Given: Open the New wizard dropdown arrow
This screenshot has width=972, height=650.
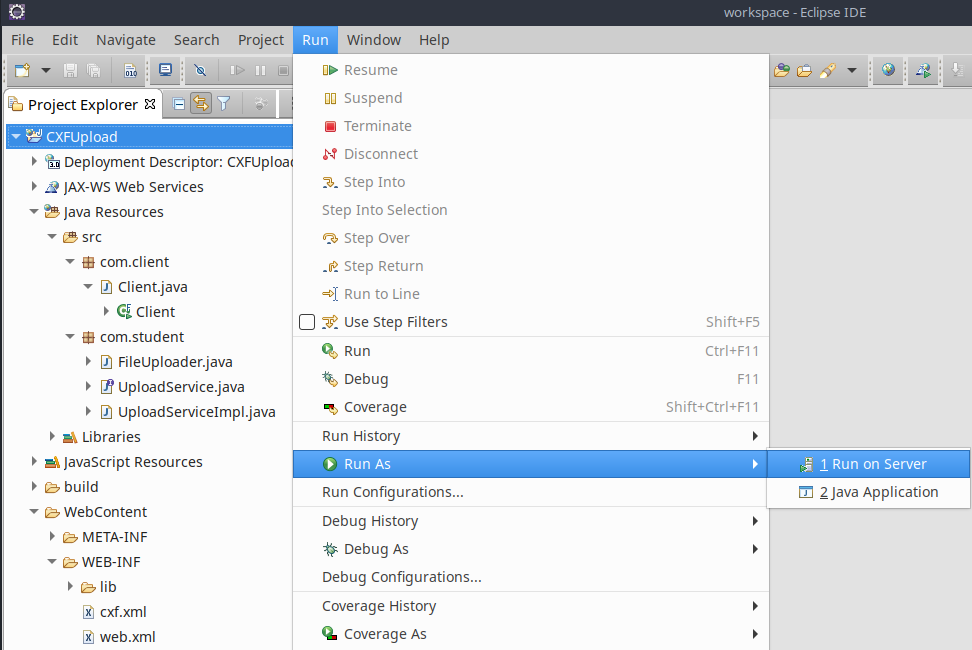Looking at the screenshot, I should 46,70.
